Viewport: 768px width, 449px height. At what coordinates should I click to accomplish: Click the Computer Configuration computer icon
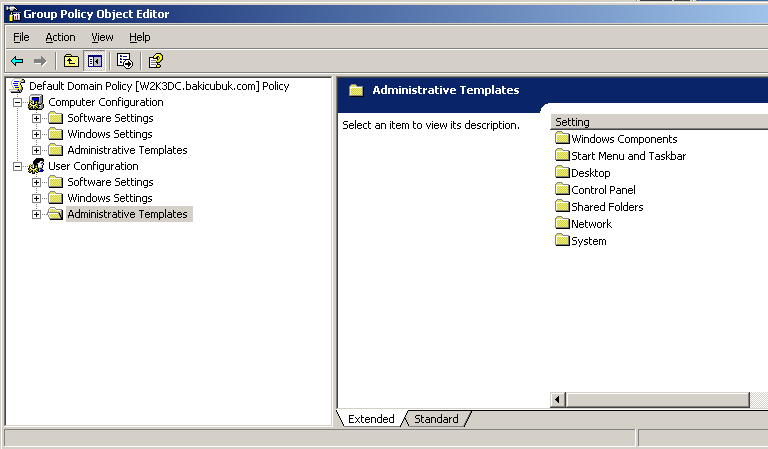tap(36, 102)
